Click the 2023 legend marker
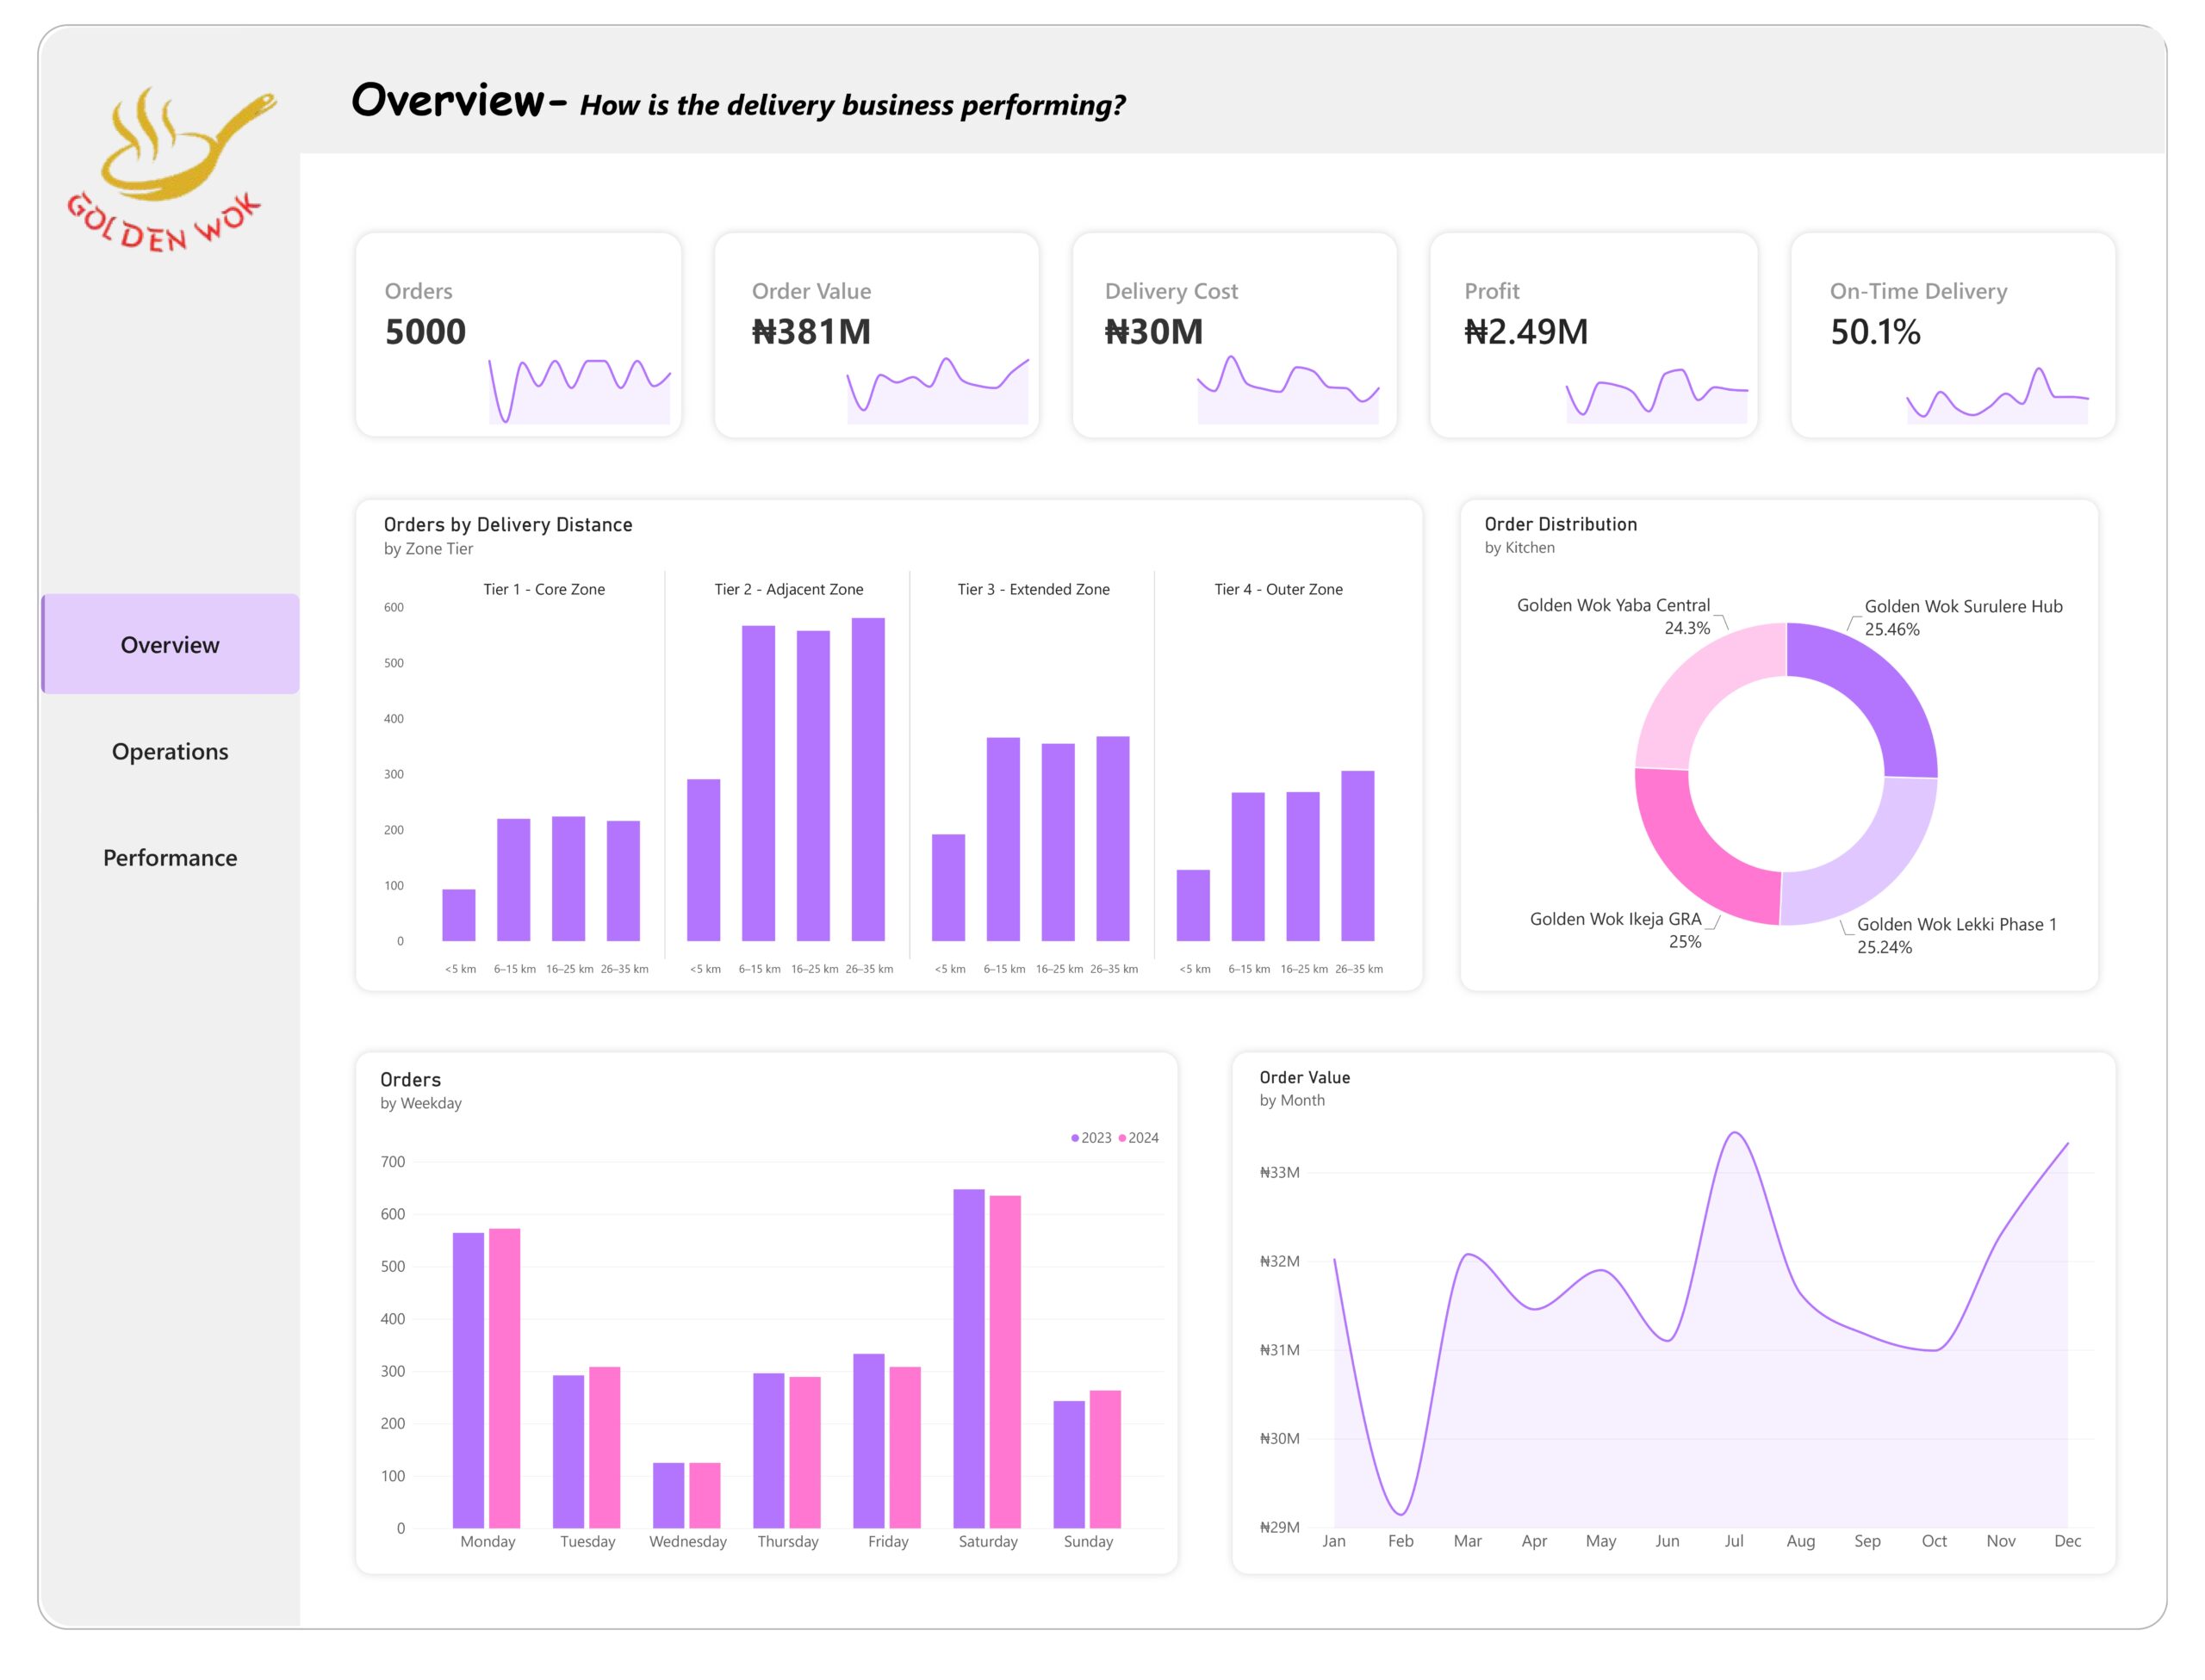The height and width of the screenshot is (1680, 2205). [1075, 1138]
